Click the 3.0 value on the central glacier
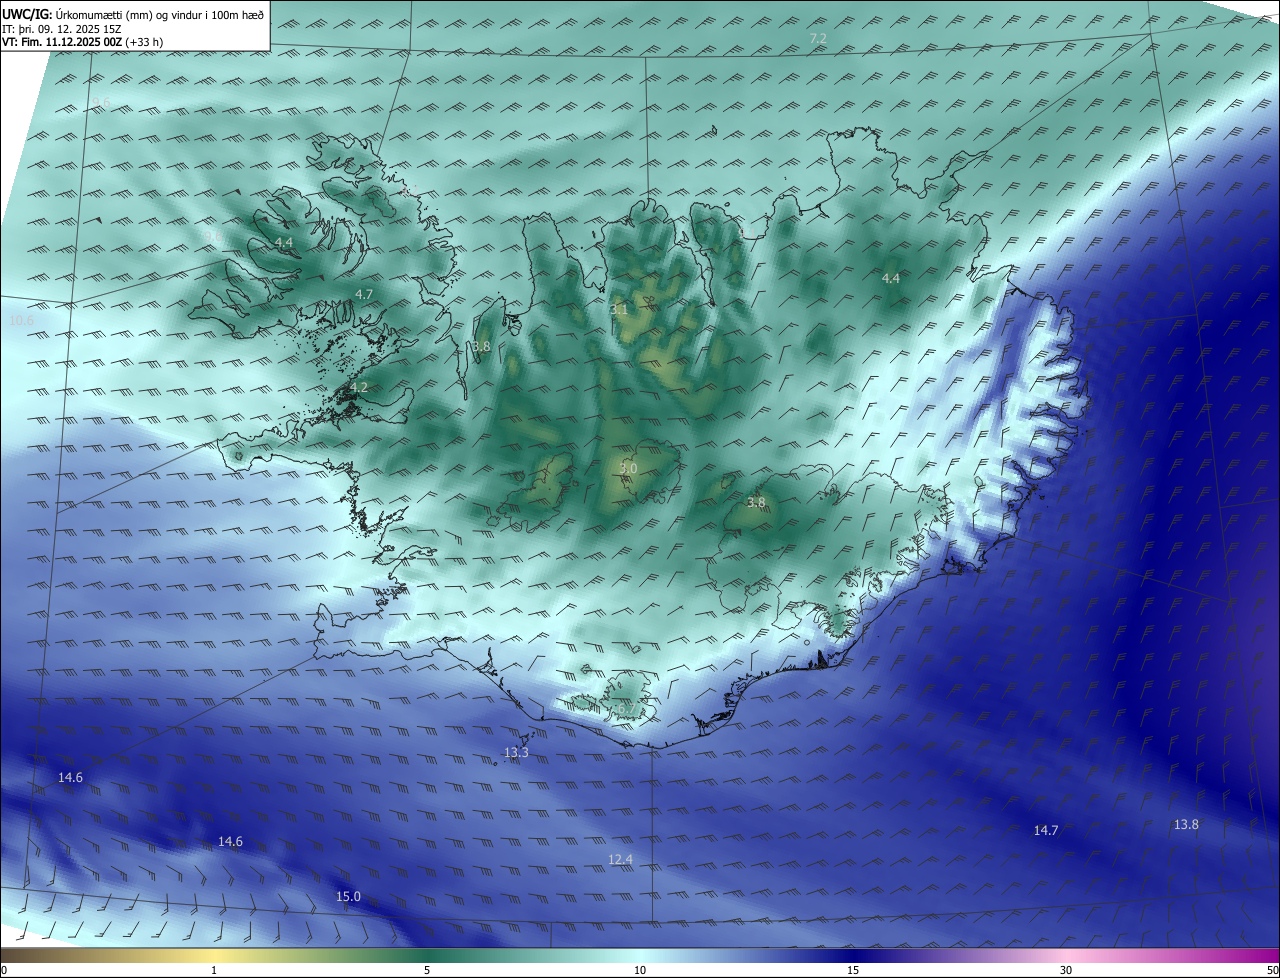1280x978 pixels. coord(628,469)
